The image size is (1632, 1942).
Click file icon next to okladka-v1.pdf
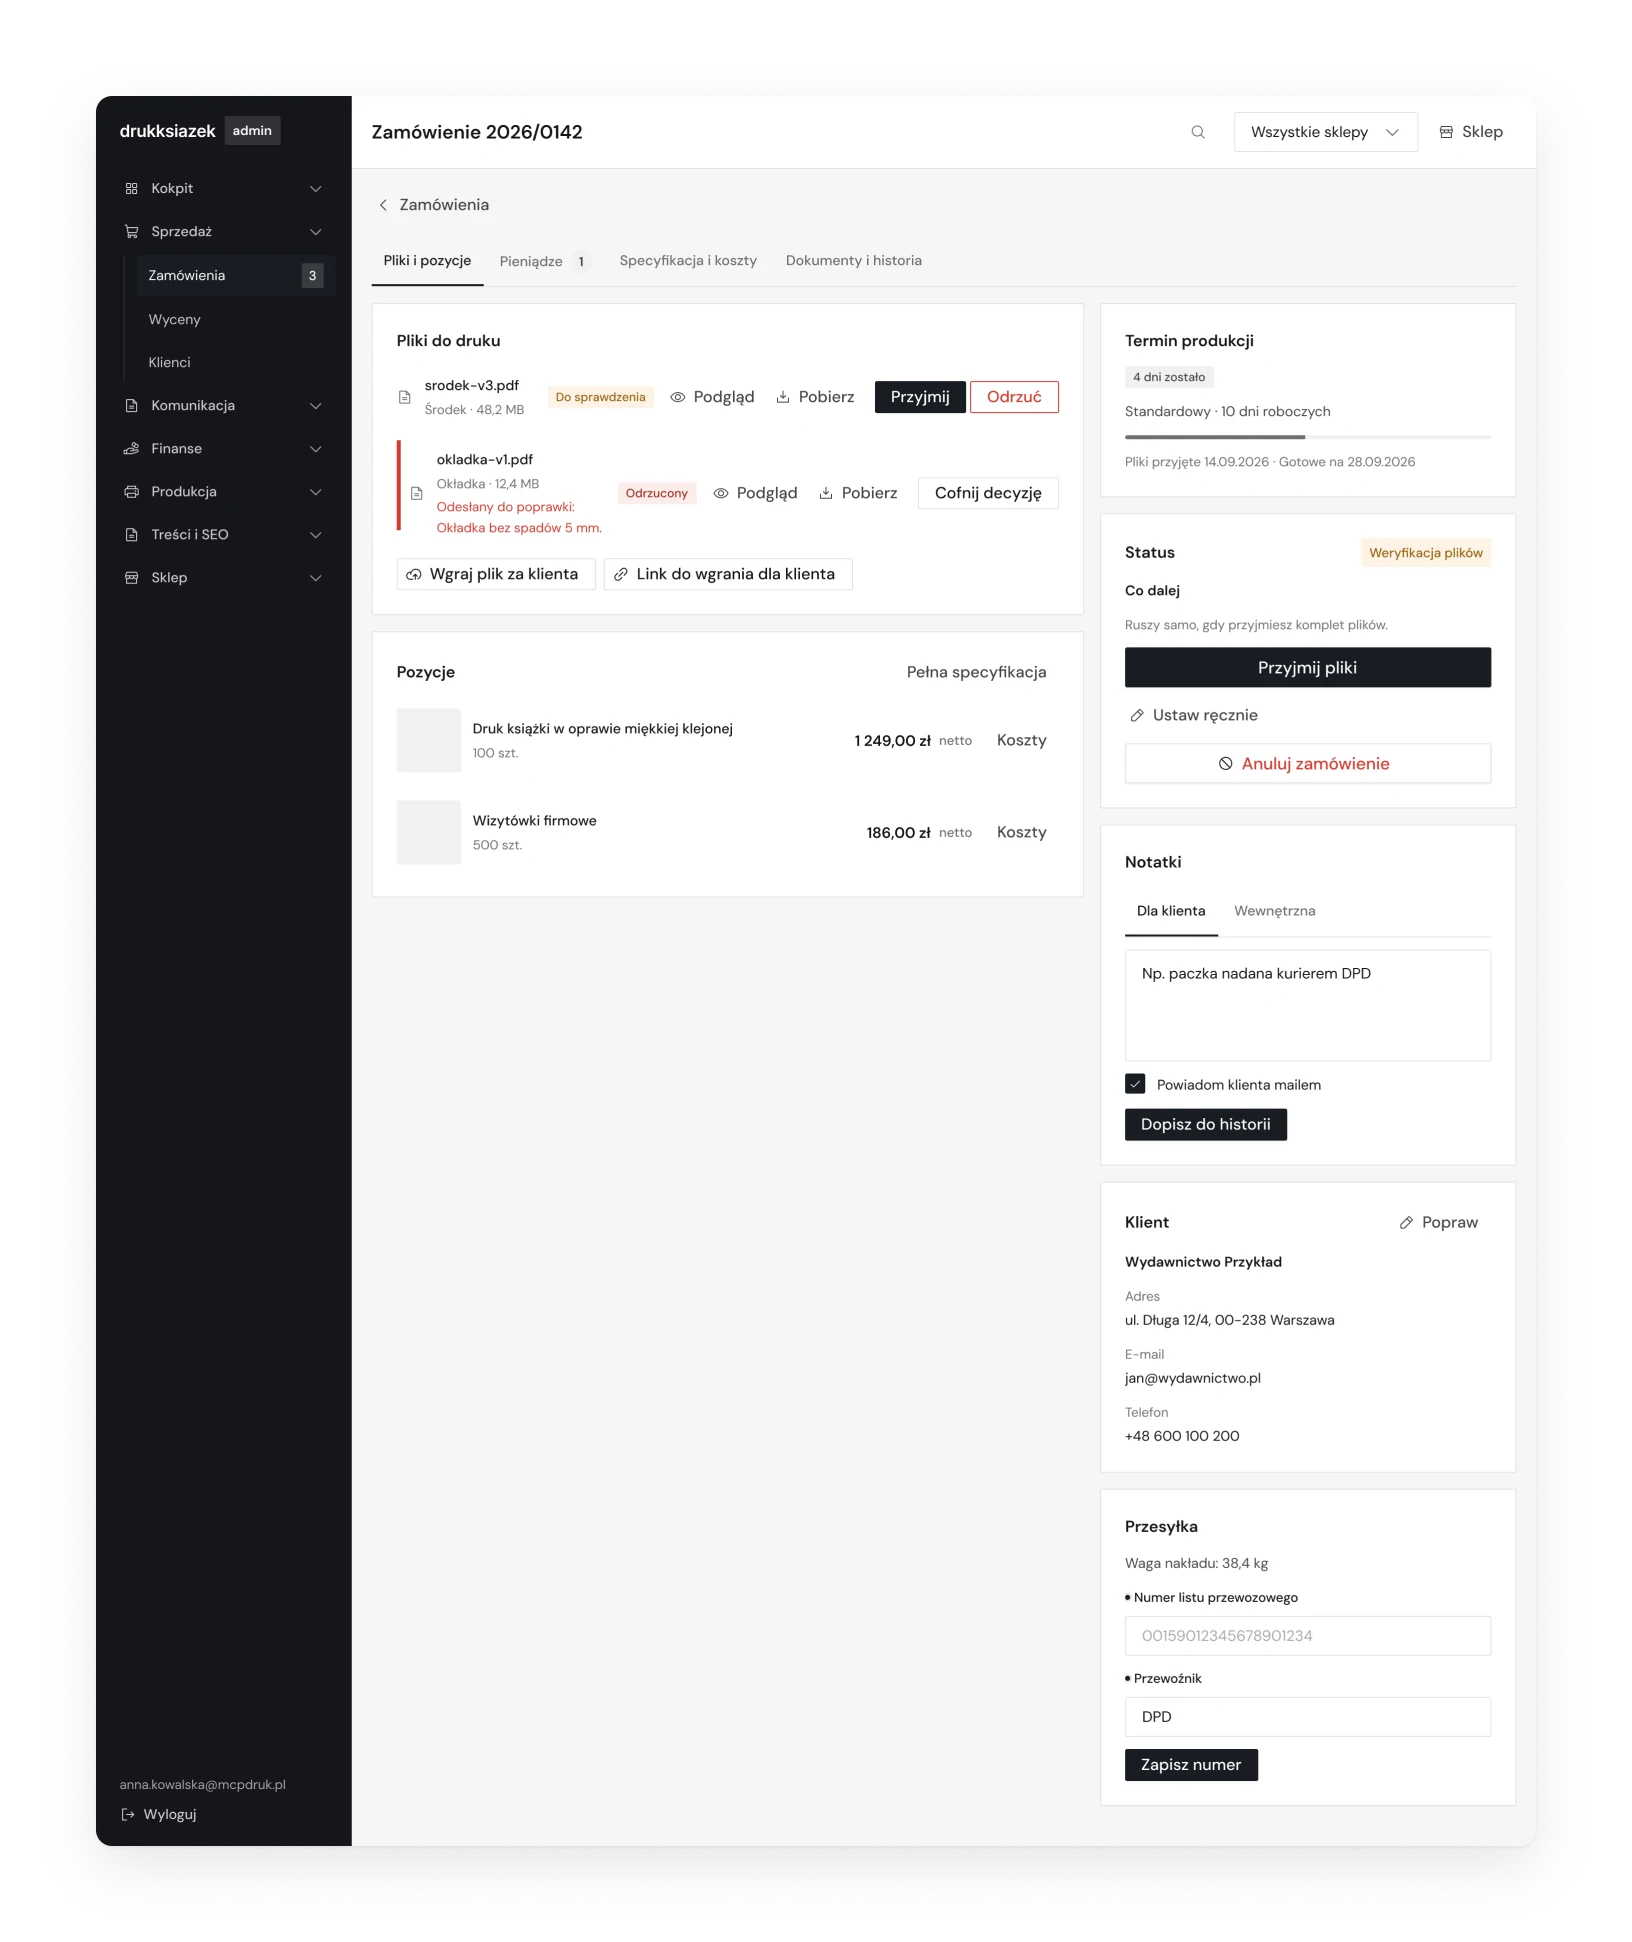click(417, 493)
